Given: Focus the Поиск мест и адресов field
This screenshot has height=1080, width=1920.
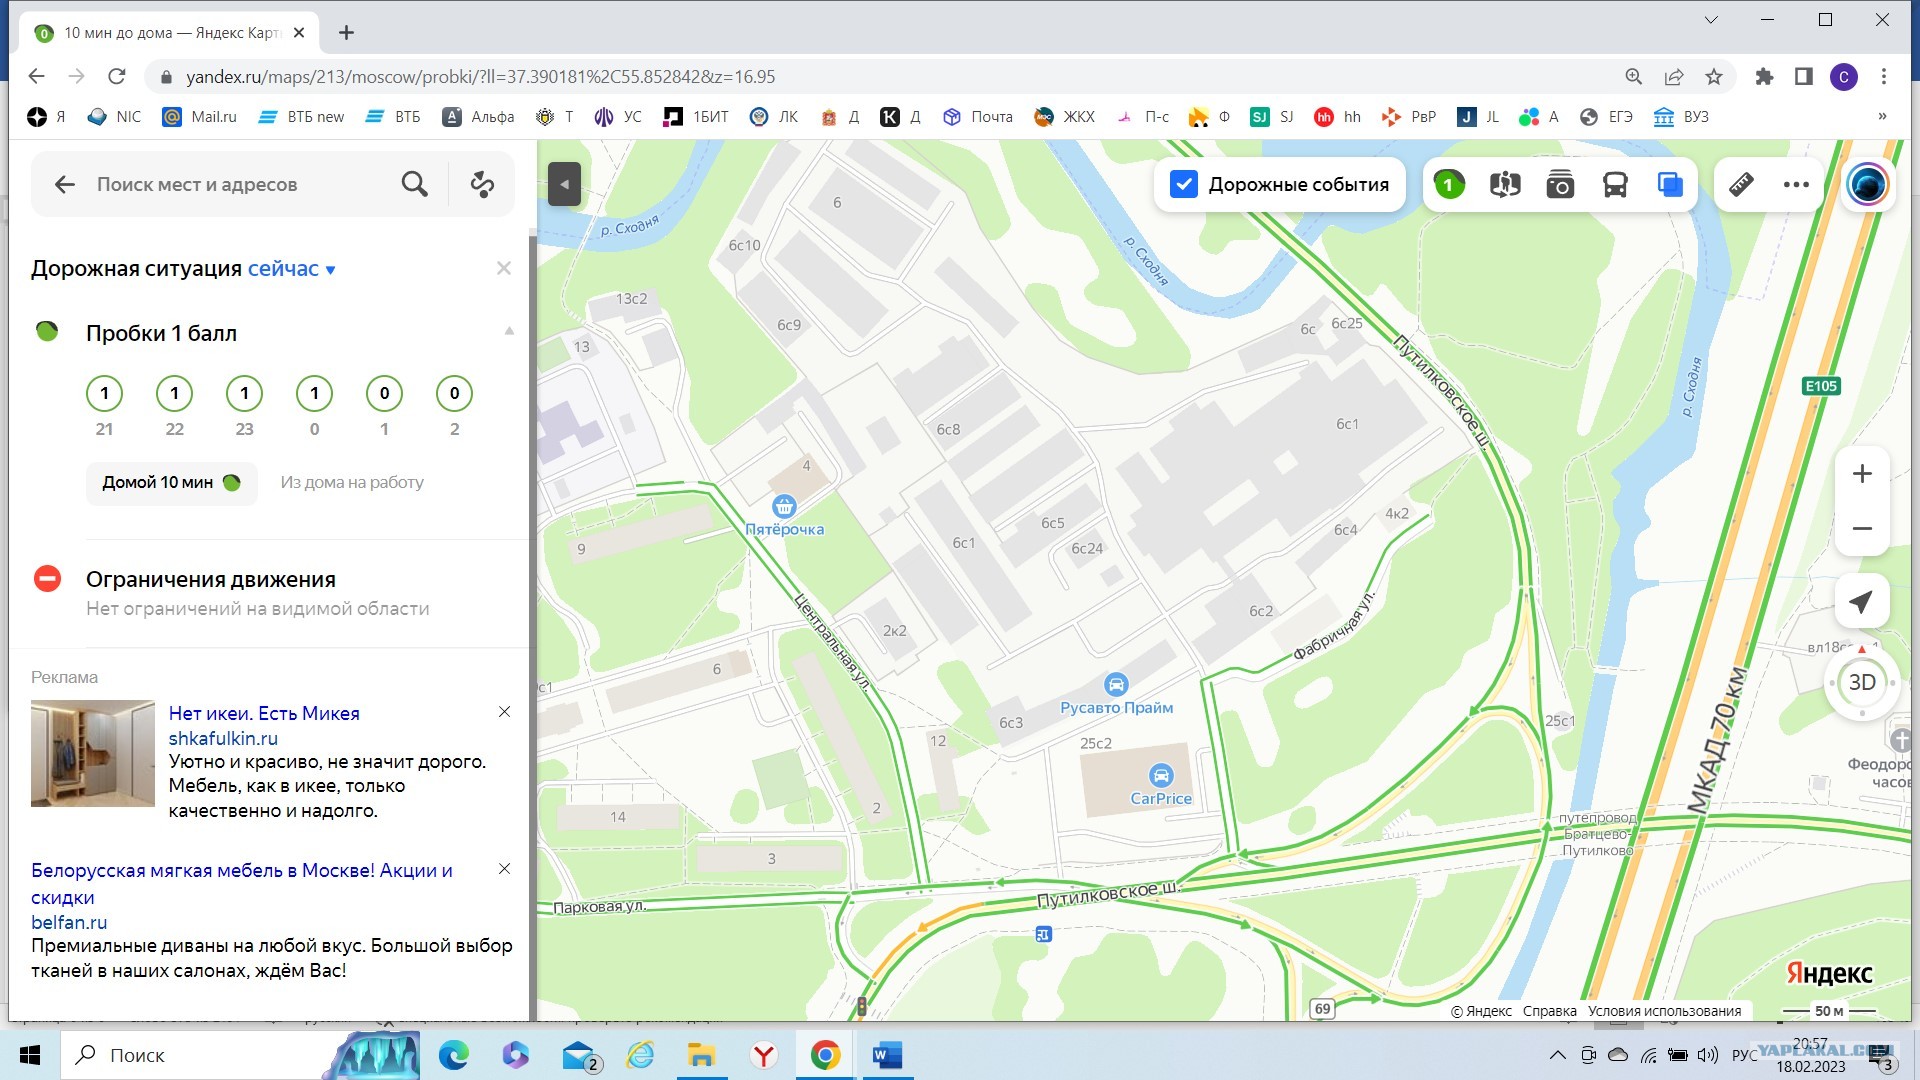Looking at the screenshot, I should coord(240,184).
